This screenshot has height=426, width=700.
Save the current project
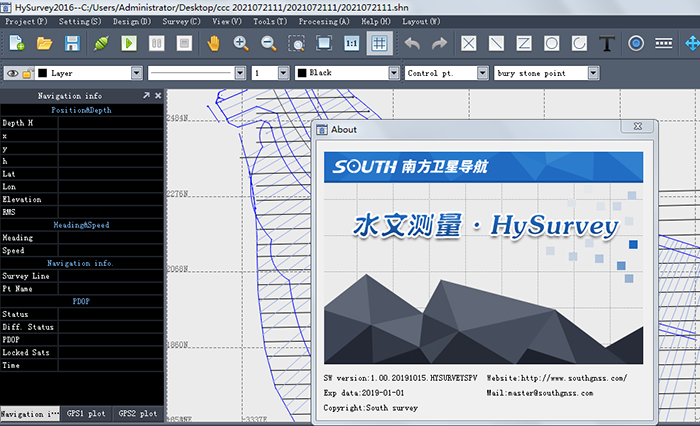pos(72,43)
